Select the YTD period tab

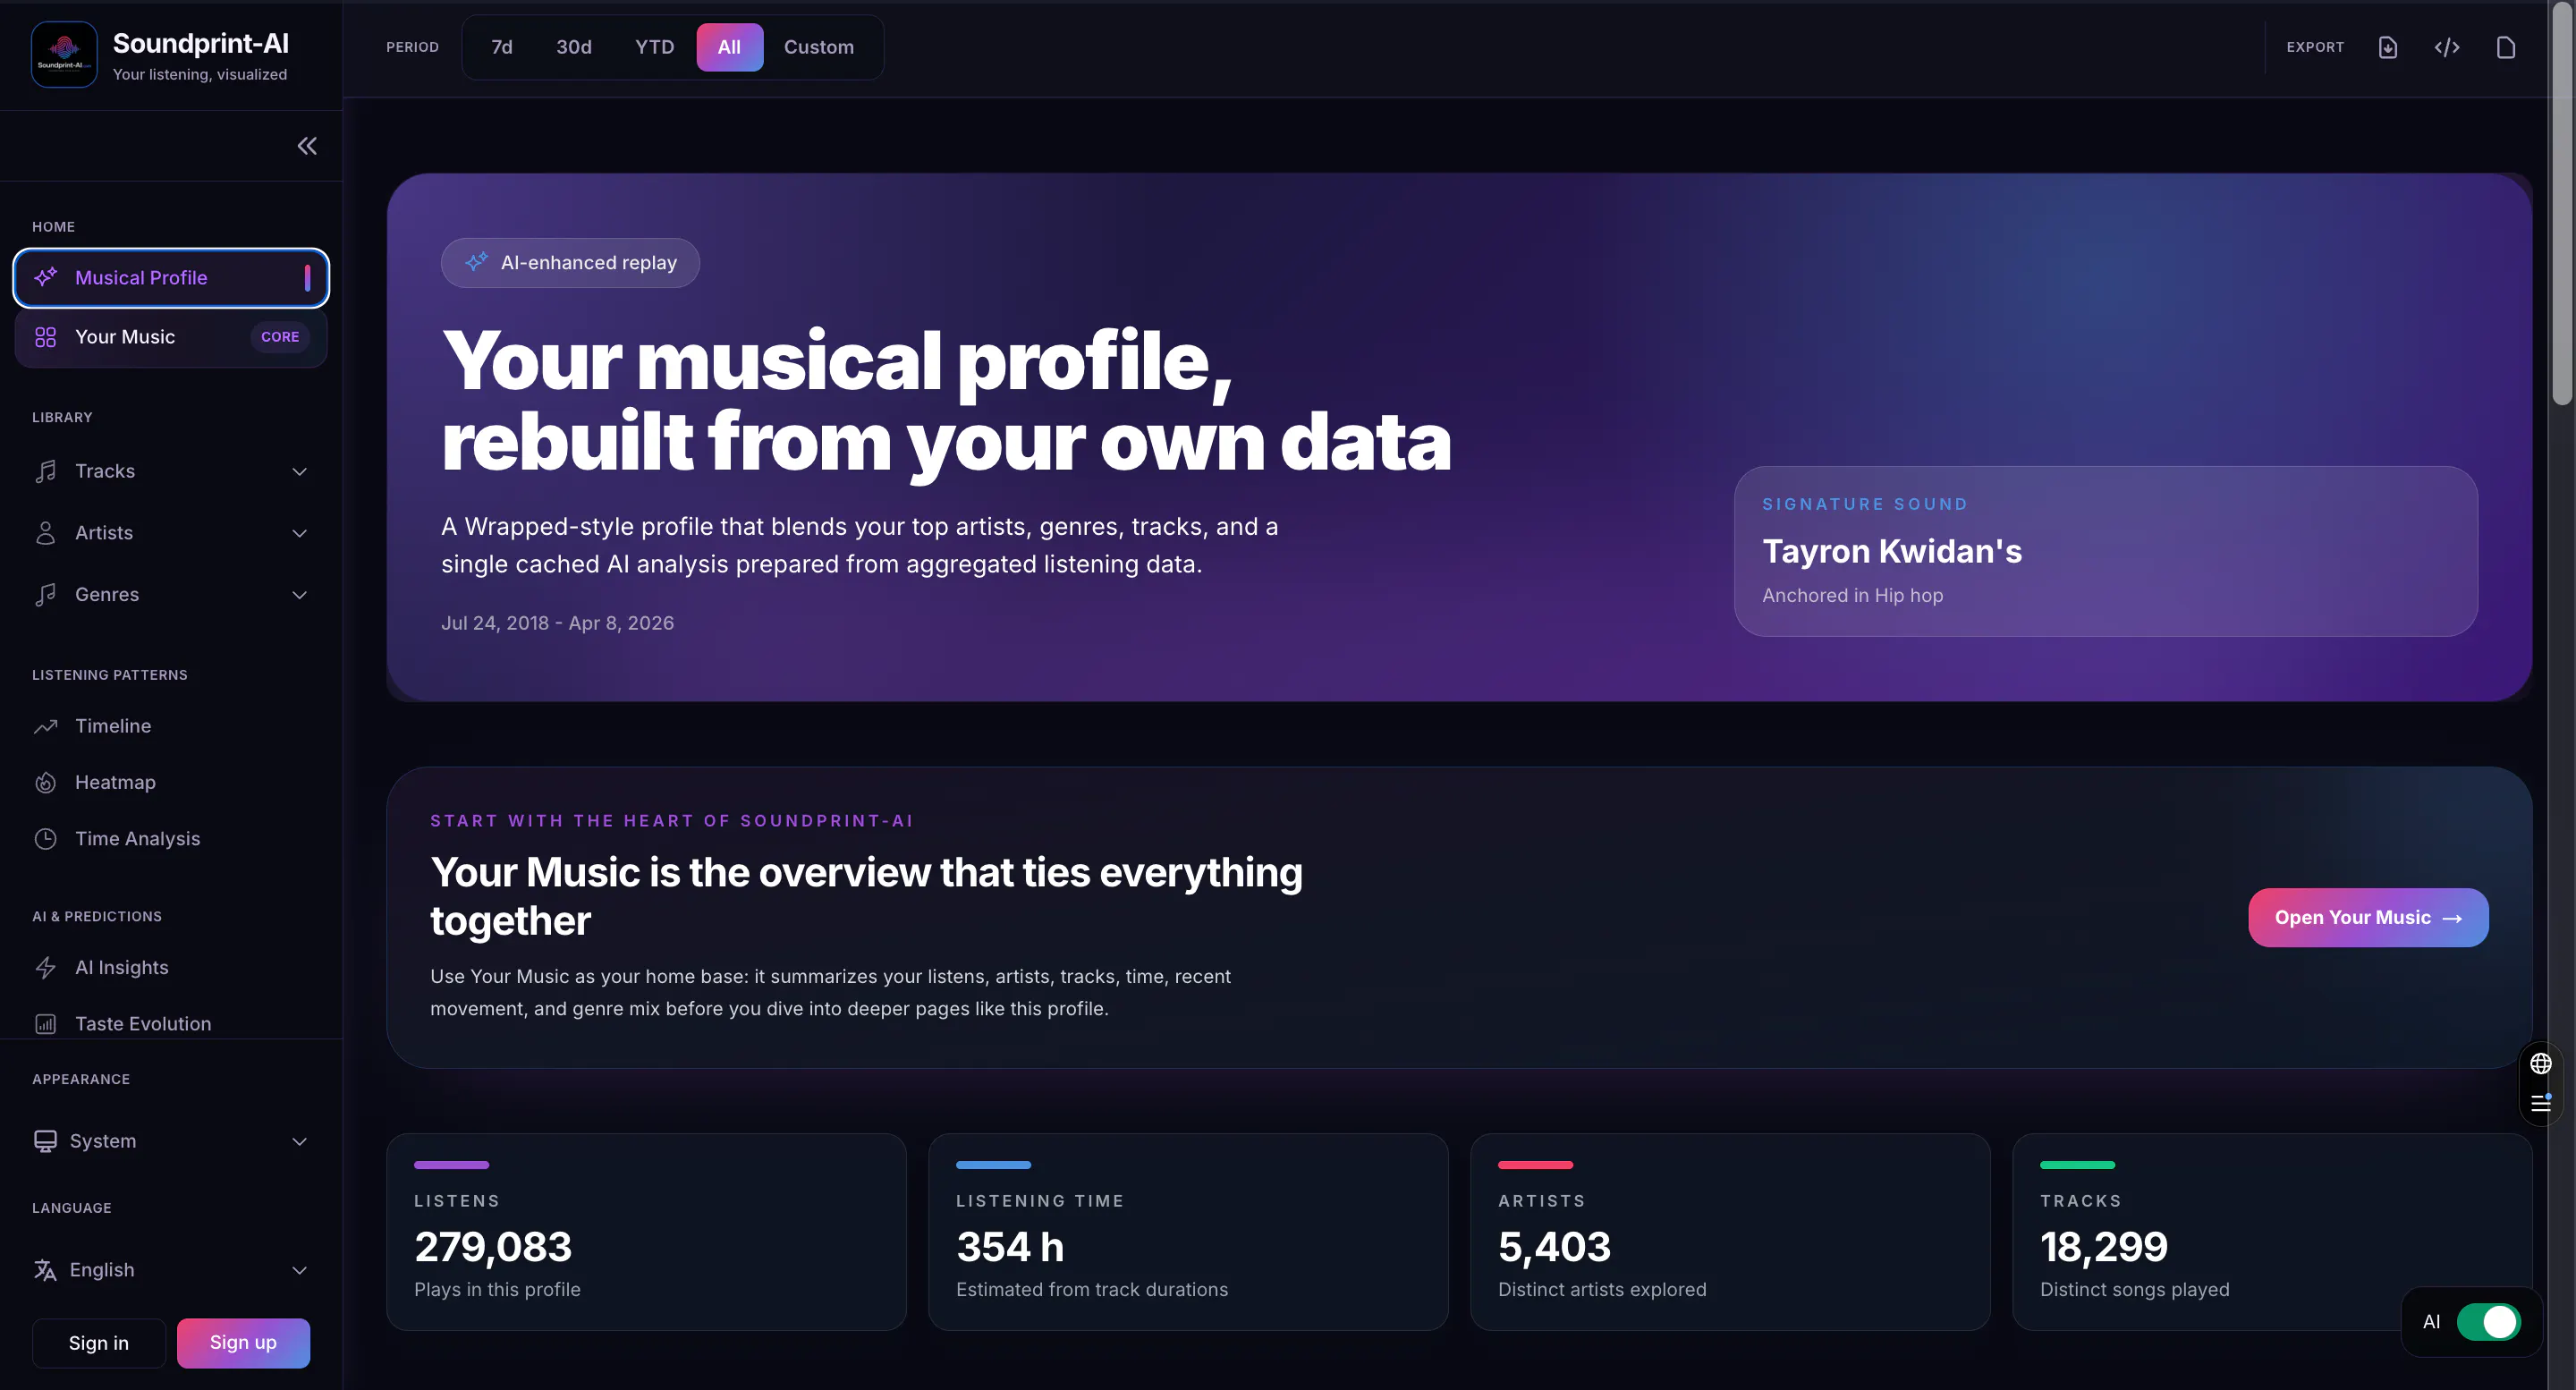point(655,47)
